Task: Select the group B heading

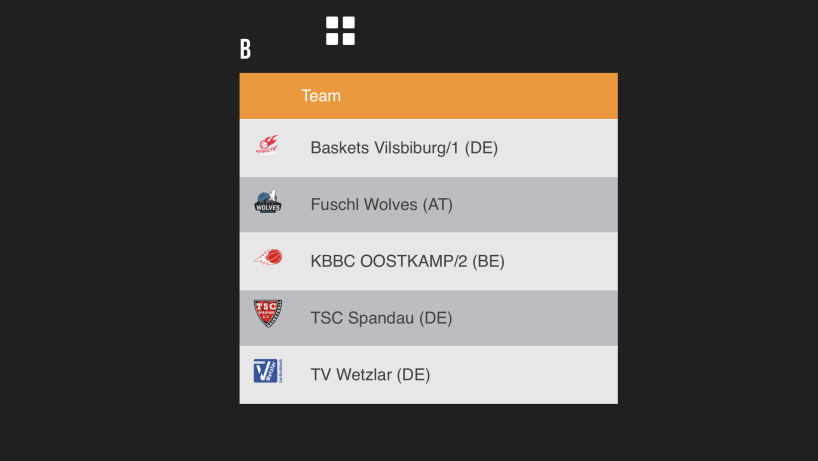Action: pos(245,49)
